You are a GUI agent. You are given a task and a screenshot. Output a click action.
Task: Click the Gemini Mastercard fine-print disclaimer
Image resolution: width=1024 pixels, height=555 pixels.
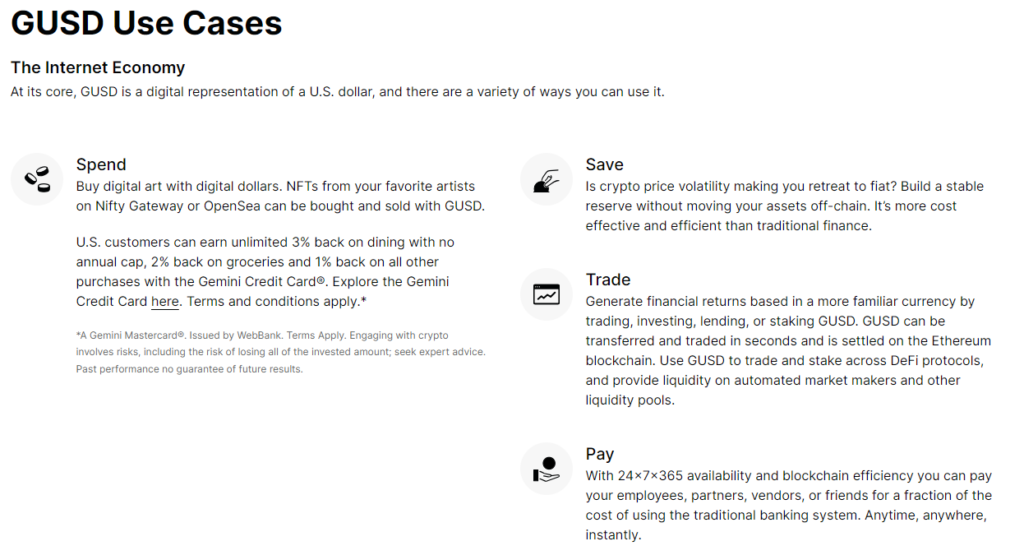pos(280,352)
